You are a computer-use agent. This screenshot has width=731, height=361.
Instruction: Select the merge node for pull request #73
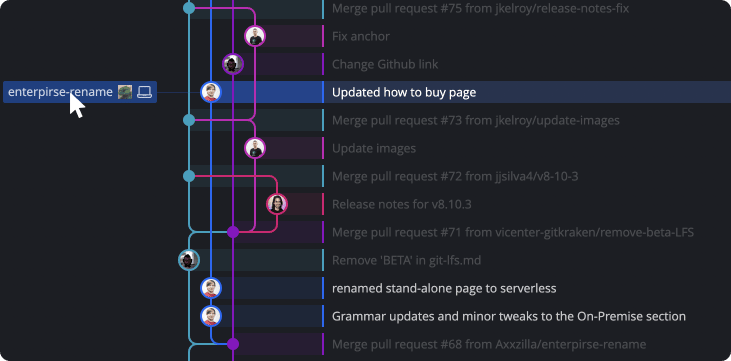189,120
